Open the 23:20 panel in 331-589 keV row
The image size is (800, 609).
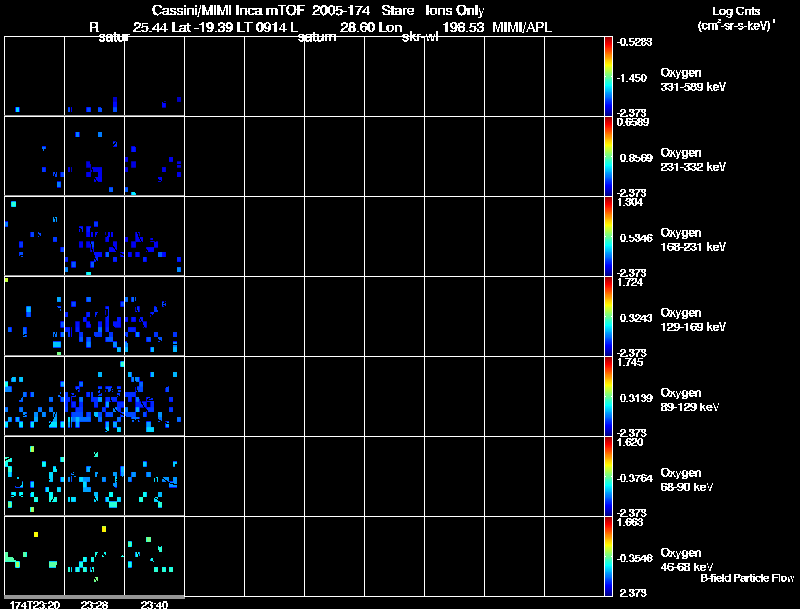pos(35,77)
